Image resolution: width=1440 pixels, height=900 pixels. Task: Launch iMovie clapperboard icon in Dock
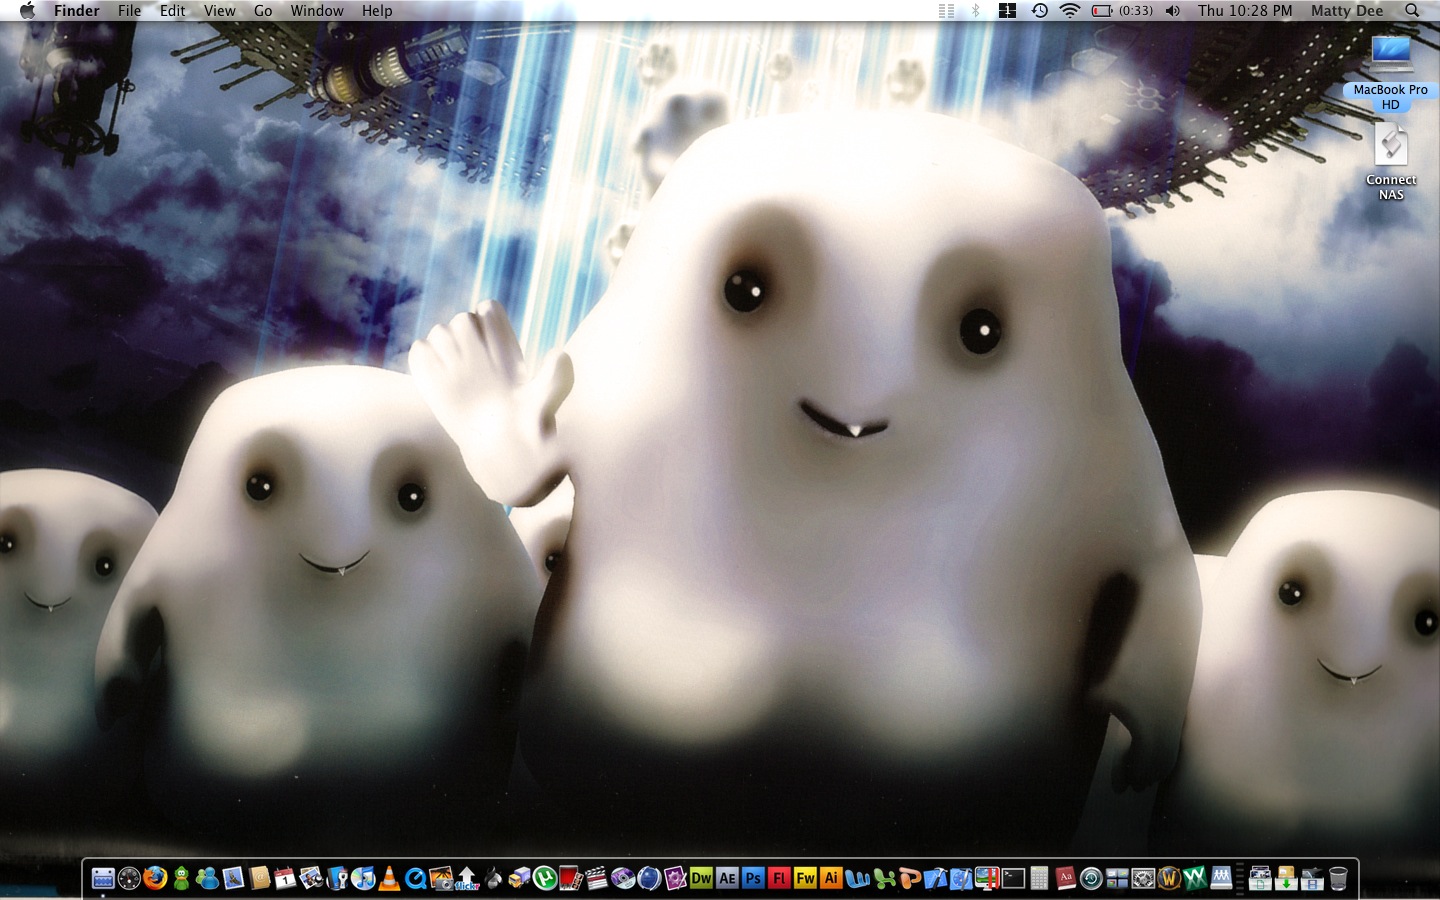pyautogui.click(x=597, y=878)
